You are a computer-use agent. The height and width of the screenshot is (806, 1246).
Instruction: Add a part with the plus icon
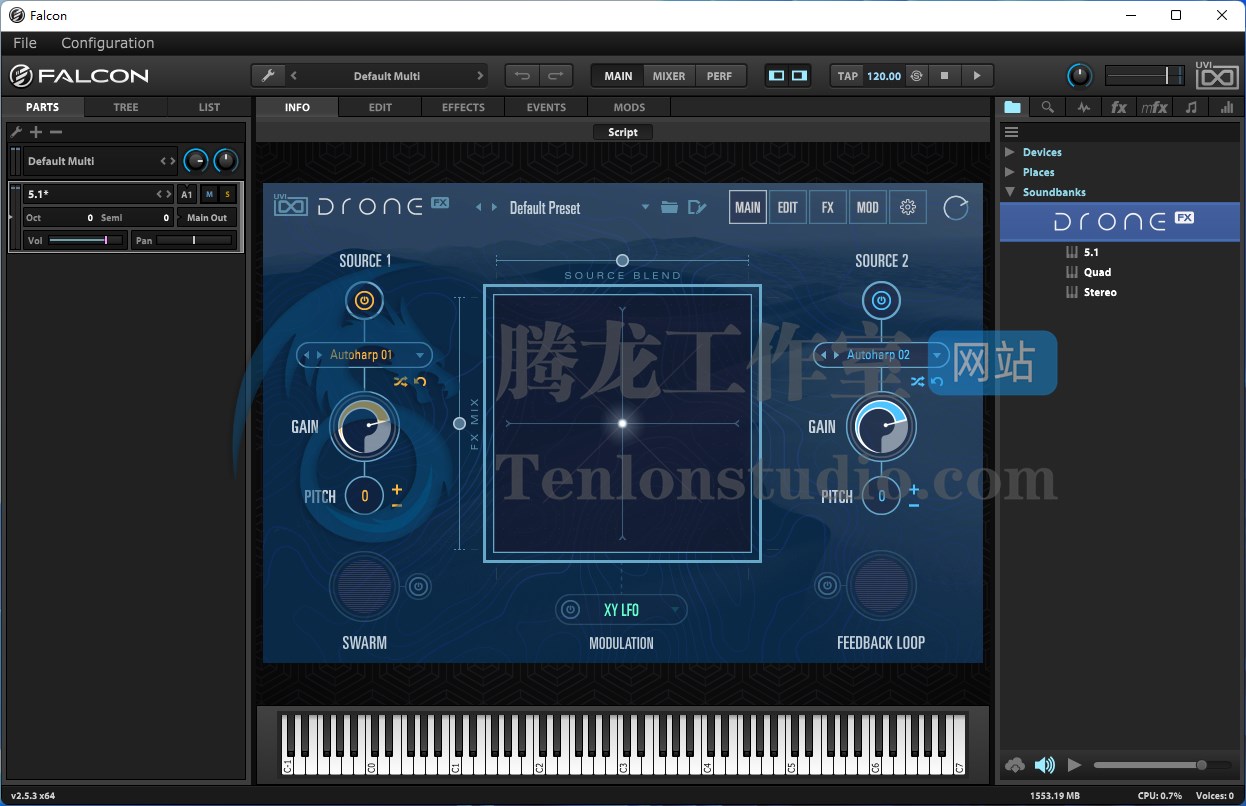(x=36, y=132)
